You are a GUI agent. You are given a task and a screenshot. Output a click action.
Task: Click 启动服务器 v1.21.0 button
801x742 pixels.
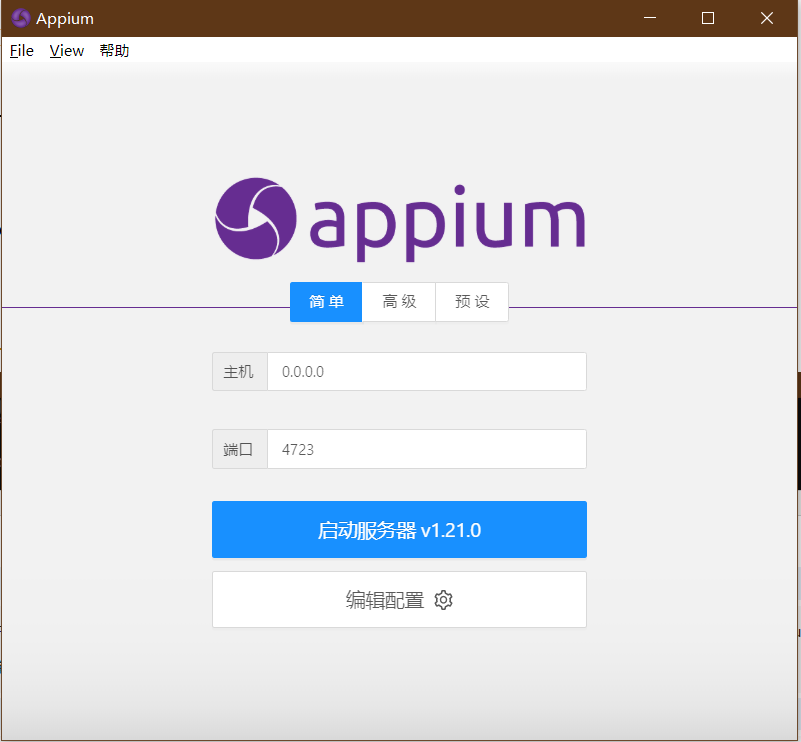point(399,530)
